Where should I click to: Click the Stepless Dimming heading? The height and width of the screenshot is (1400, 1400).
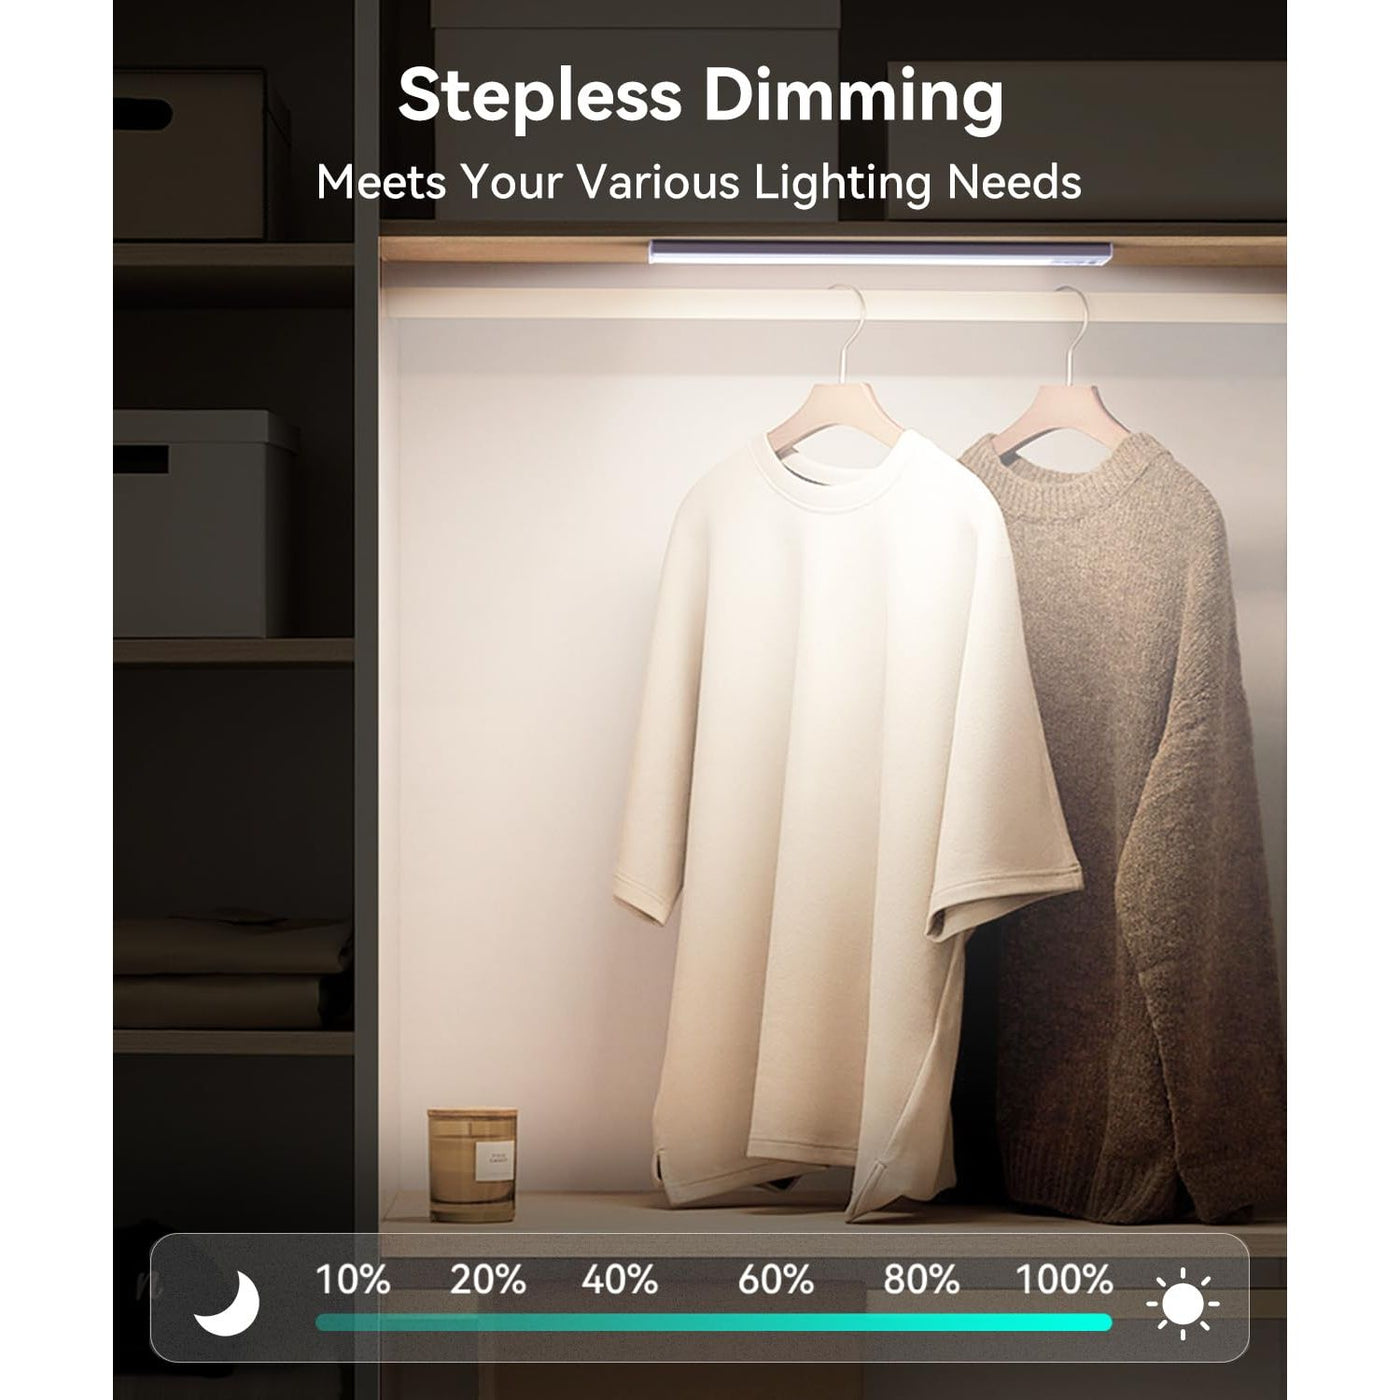click(700, 96)
